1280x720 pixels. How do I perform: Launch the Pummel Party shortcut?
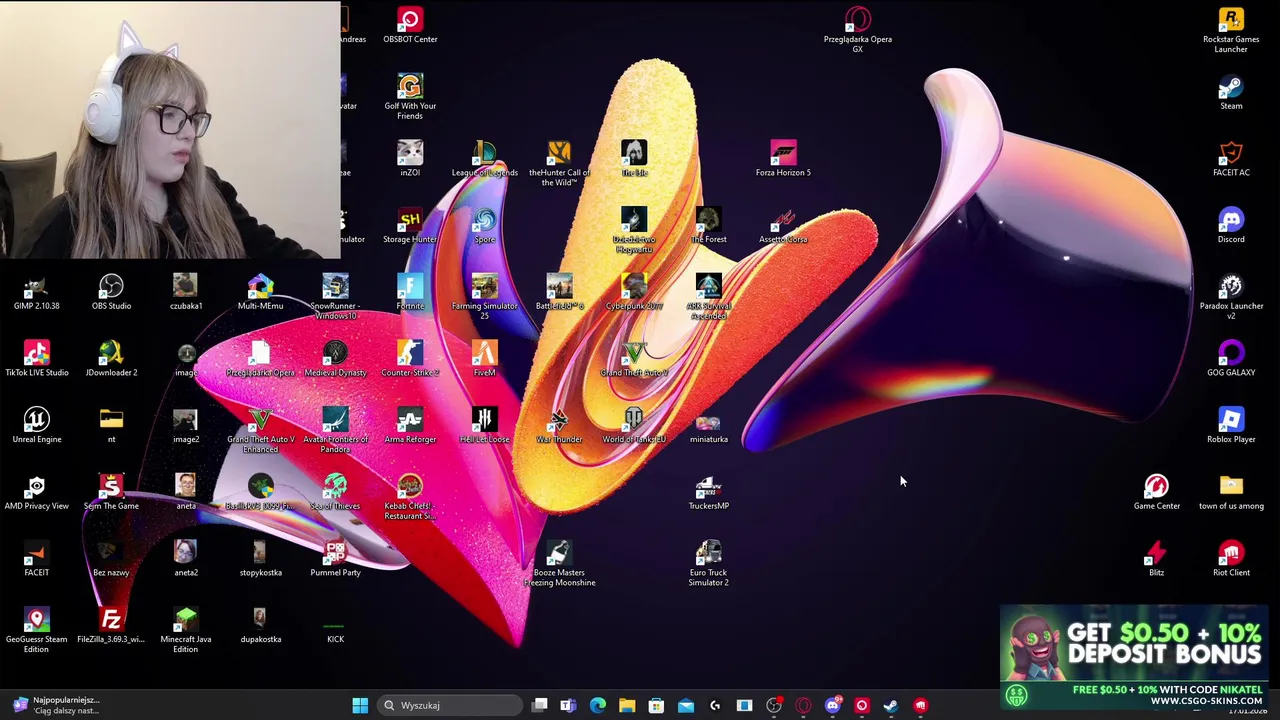[x=335, y=559]
